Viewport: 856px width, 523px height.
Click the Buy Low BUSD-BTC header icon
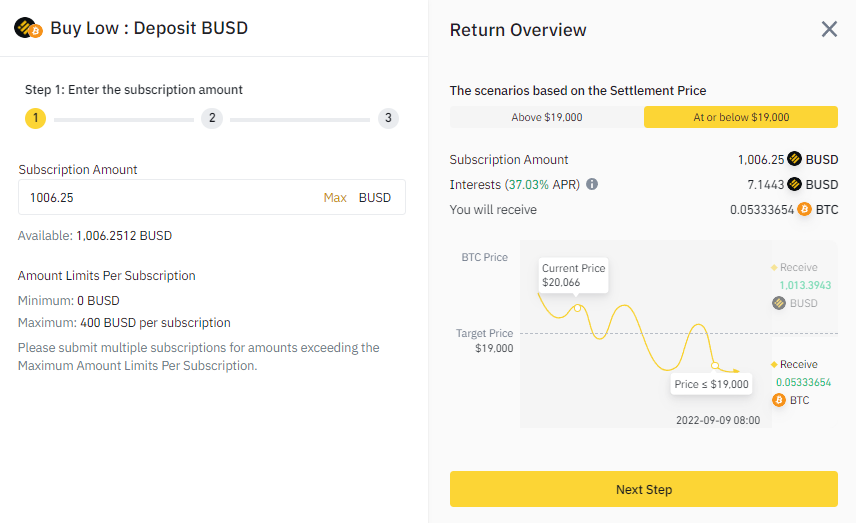(27, 28)
